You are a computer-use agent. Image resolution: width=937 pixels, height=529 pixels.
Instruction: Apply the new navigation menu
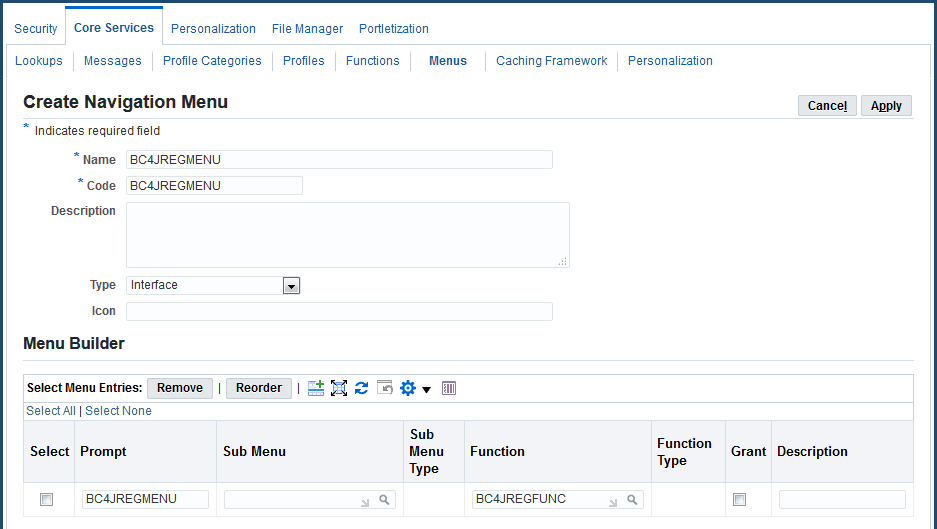(x=886, y=106)
